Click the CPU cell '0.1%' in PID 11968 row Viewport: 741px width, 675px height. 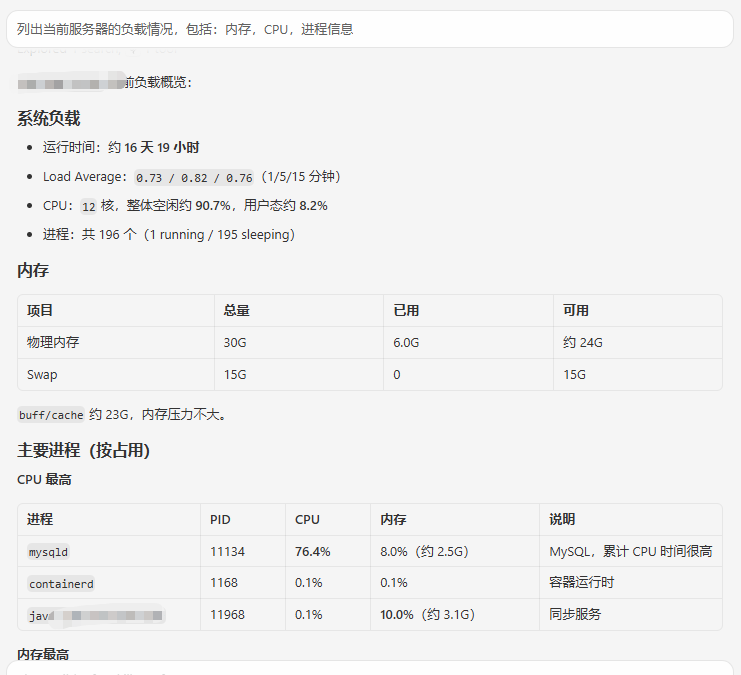click(309, 614)
